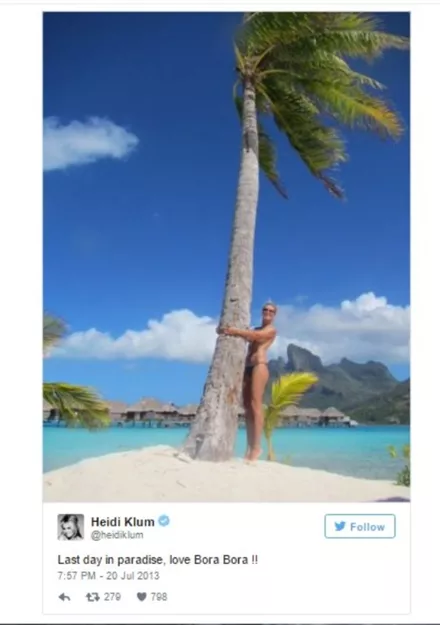The image size is (440, 625).
Task: Click the 798 likes count
Action: click(159, 597)
